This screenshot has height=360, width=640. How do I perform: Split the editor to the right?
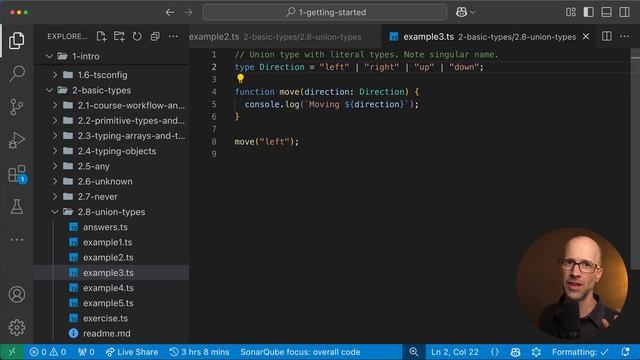click(x=607, y=36)
